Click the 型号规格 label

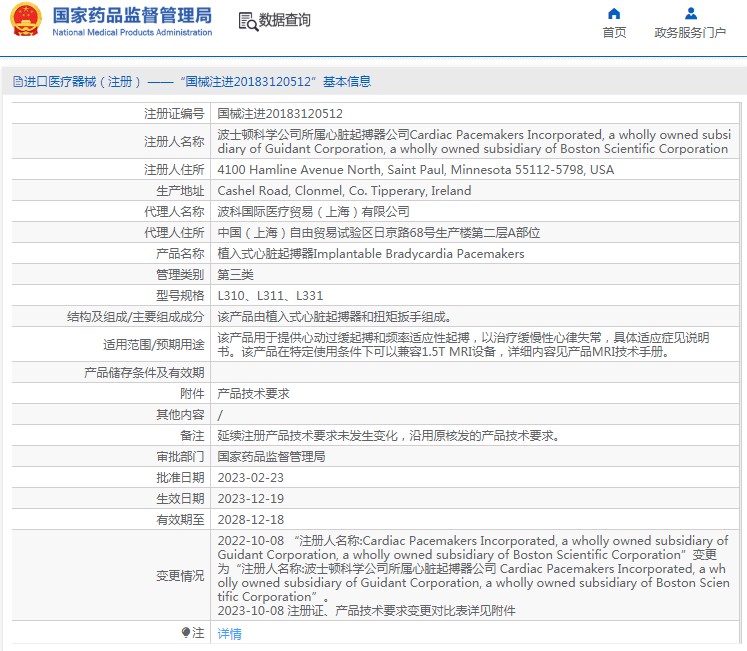tap(180, 295)
